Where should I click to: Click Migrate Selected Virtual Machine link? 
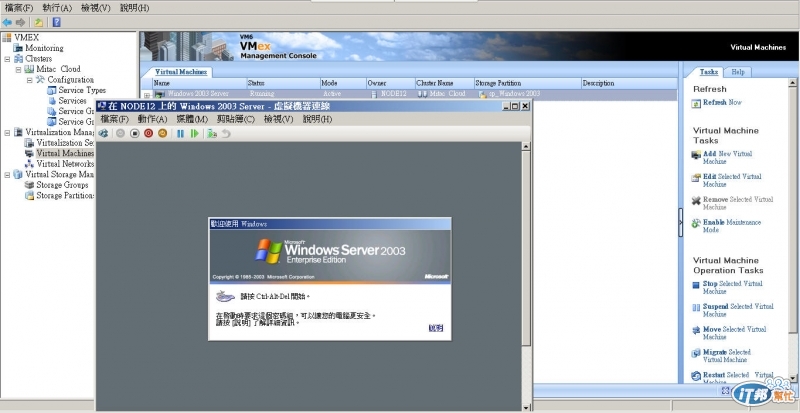[x=727, y=356]
